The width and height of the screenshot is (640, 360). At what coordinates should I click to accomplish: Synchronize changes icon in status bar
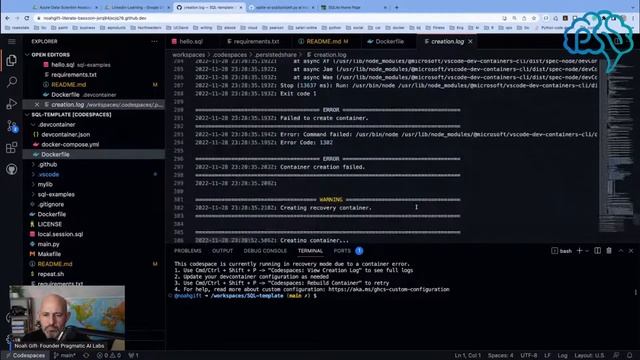tap(86, 356)
